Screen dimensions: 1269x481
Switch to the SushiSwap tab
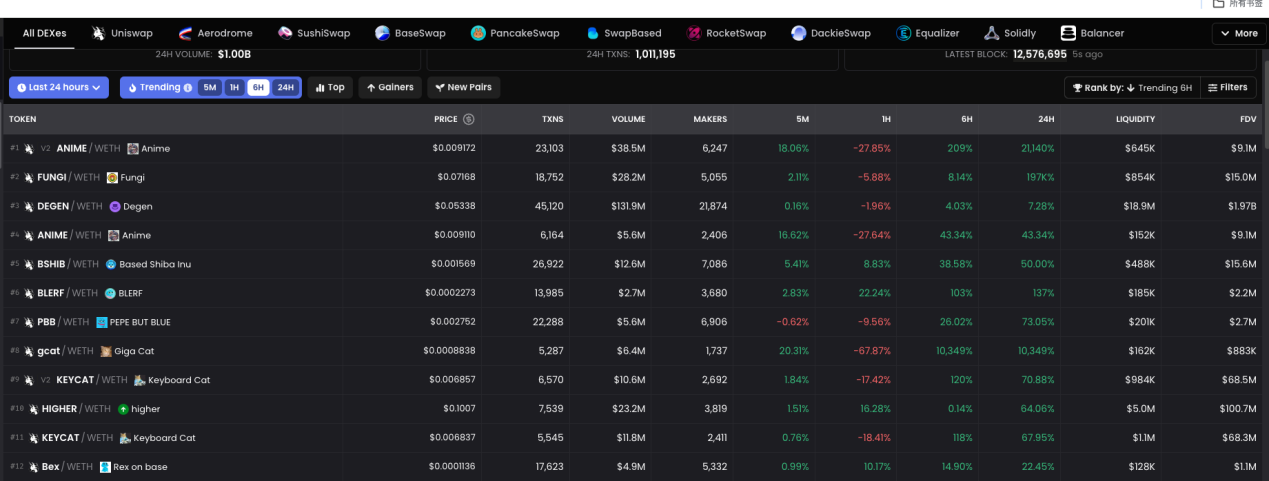tap(314, 33)
